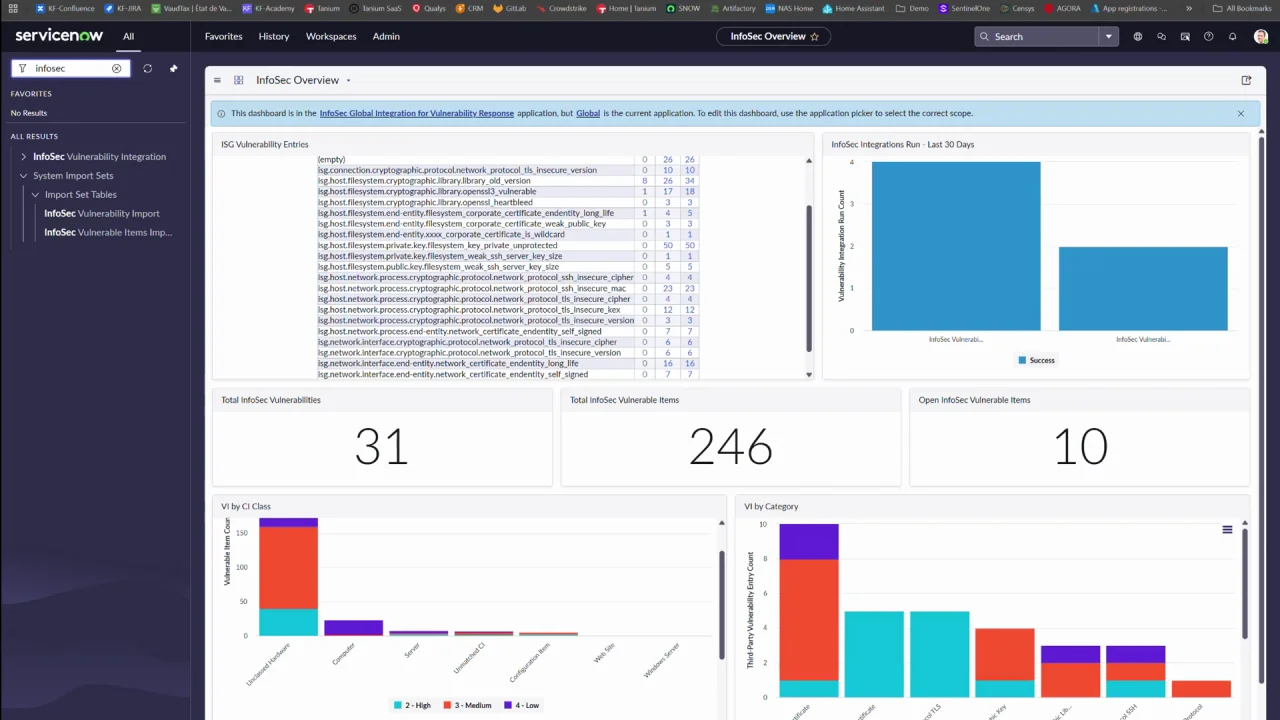Collapse System Import Sets group
1280x720 pixels.
24,175
